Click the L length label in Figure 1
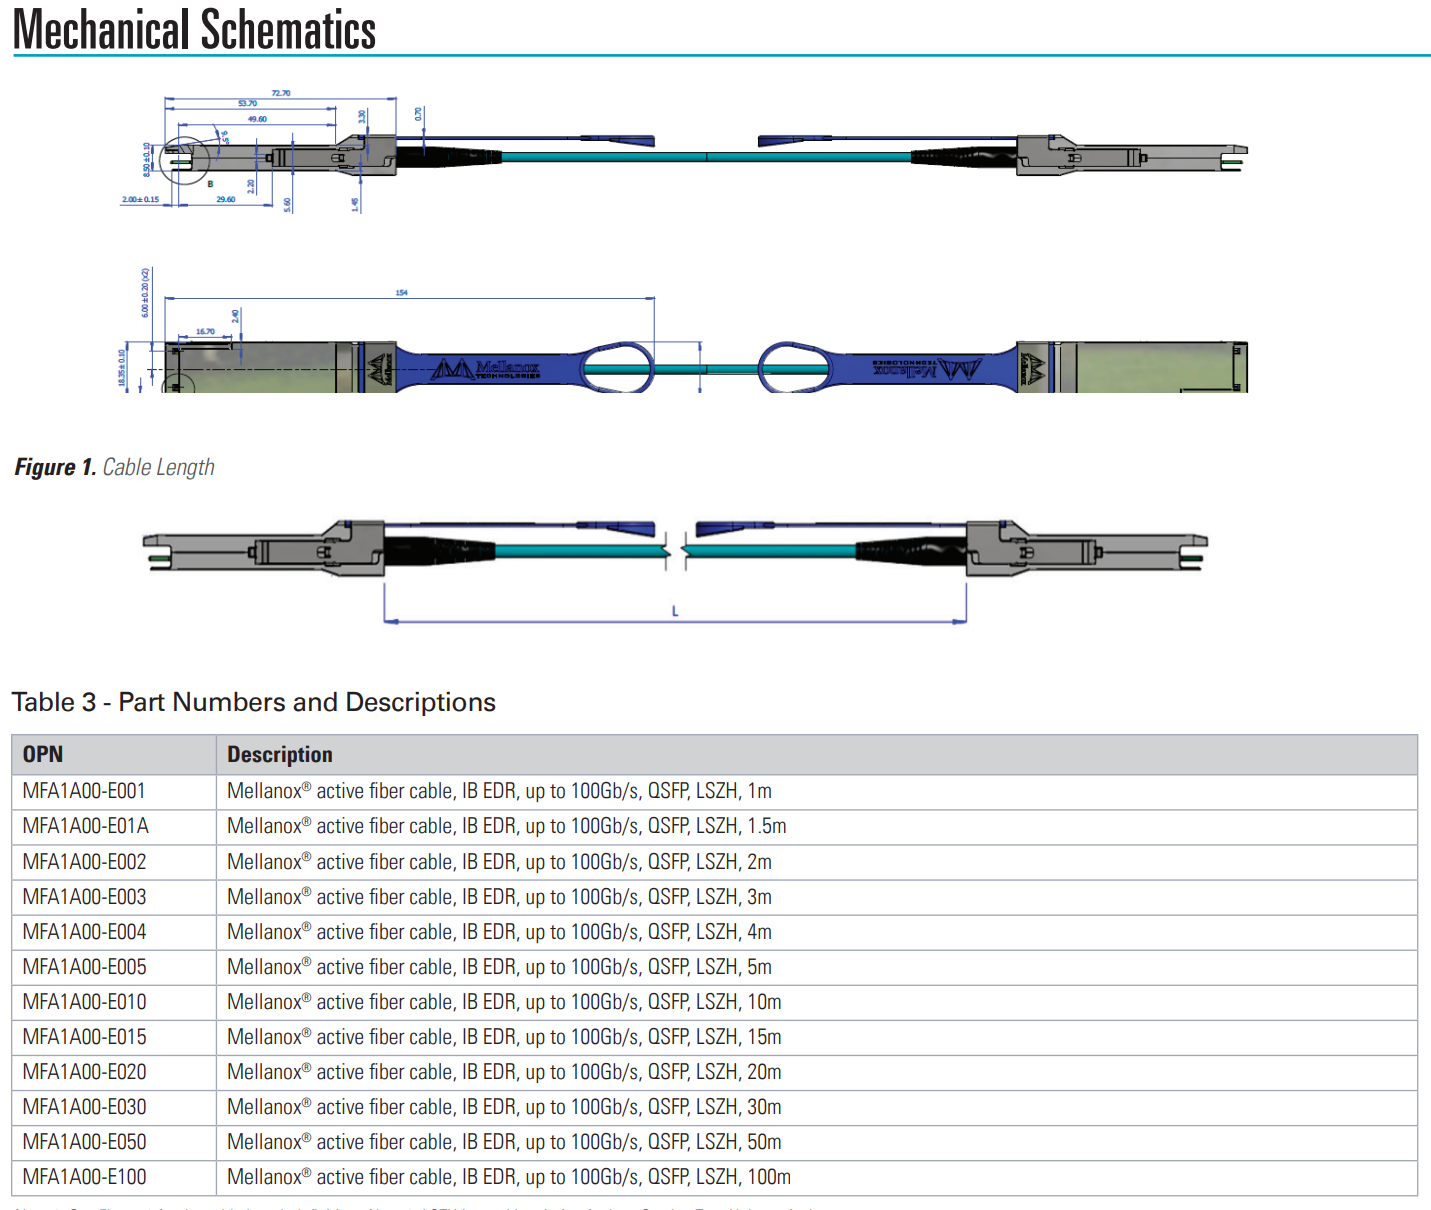Image resolution: width=1431 pixels, height=1210 pixels. tap(675, 611)
